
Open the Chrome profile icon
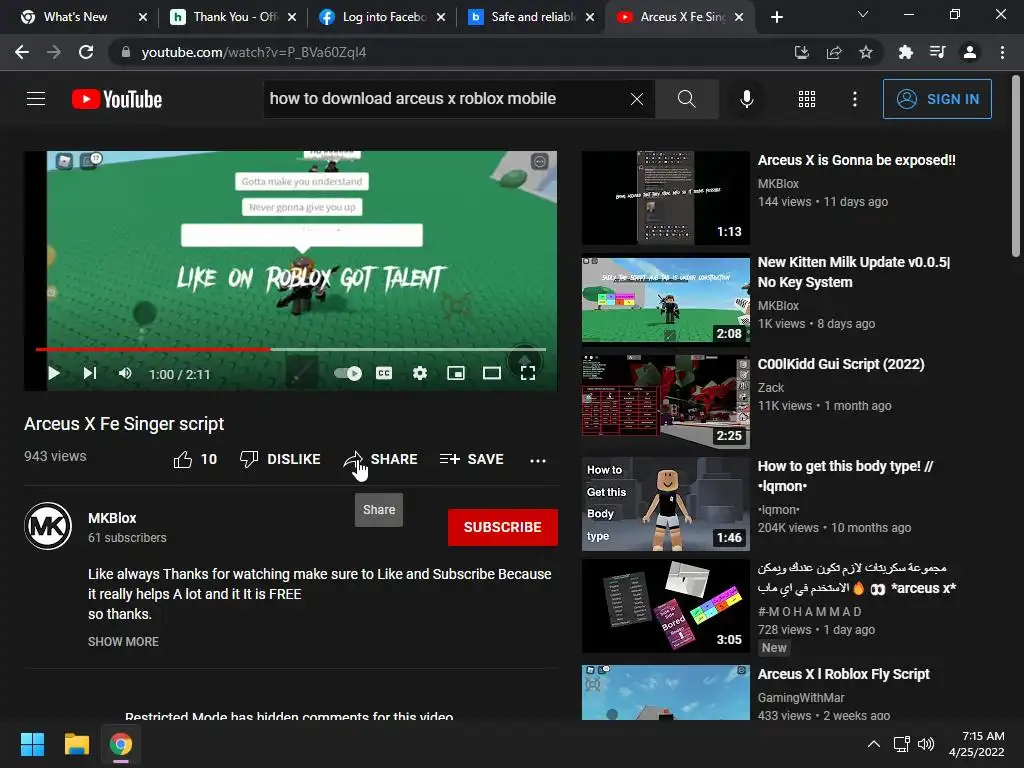click(970, 52)
